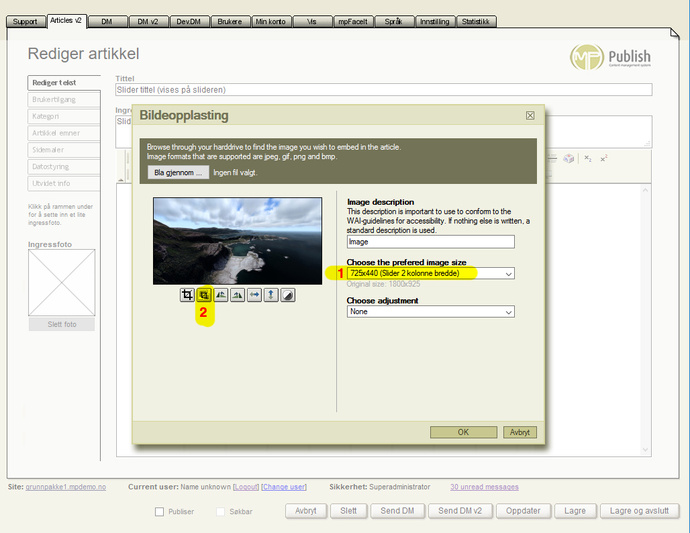Click the highlighted resize-crop icon

pyautogui.click(x=204, y=295)
